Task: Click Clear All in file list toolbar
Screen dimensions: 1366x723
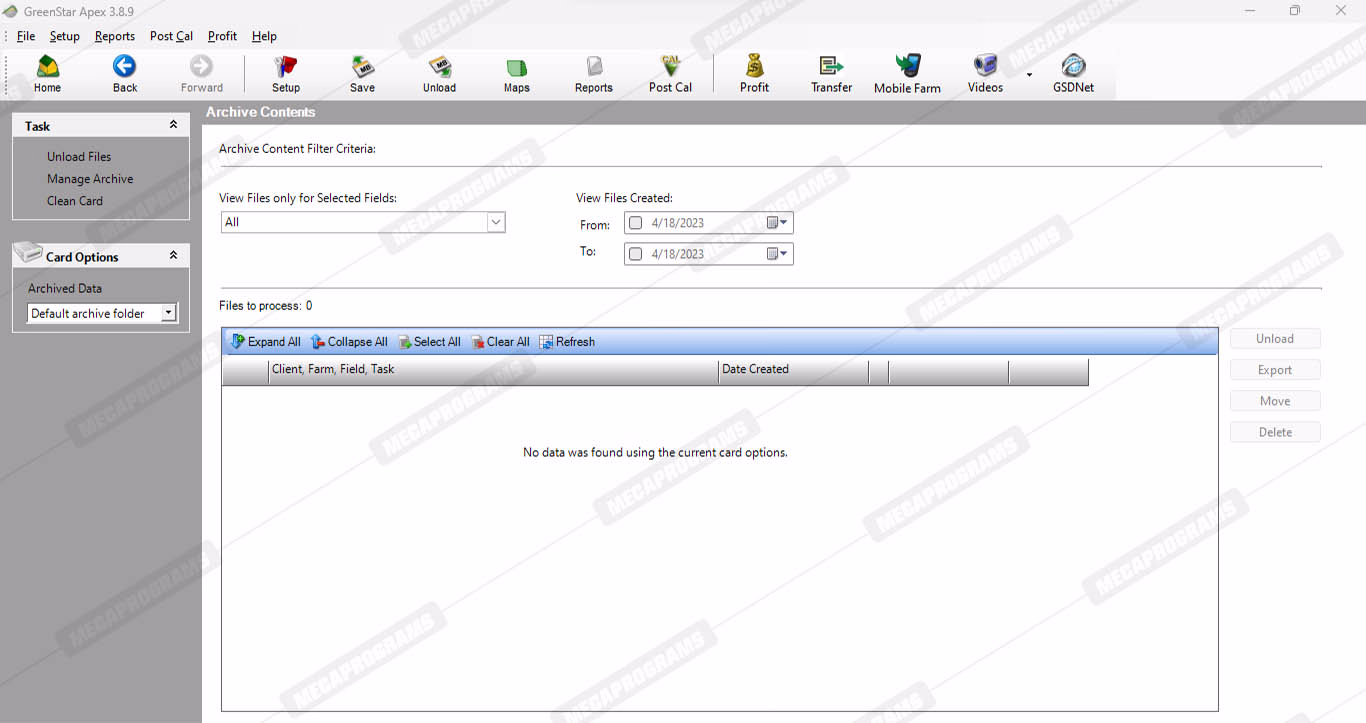Action: 500,342
